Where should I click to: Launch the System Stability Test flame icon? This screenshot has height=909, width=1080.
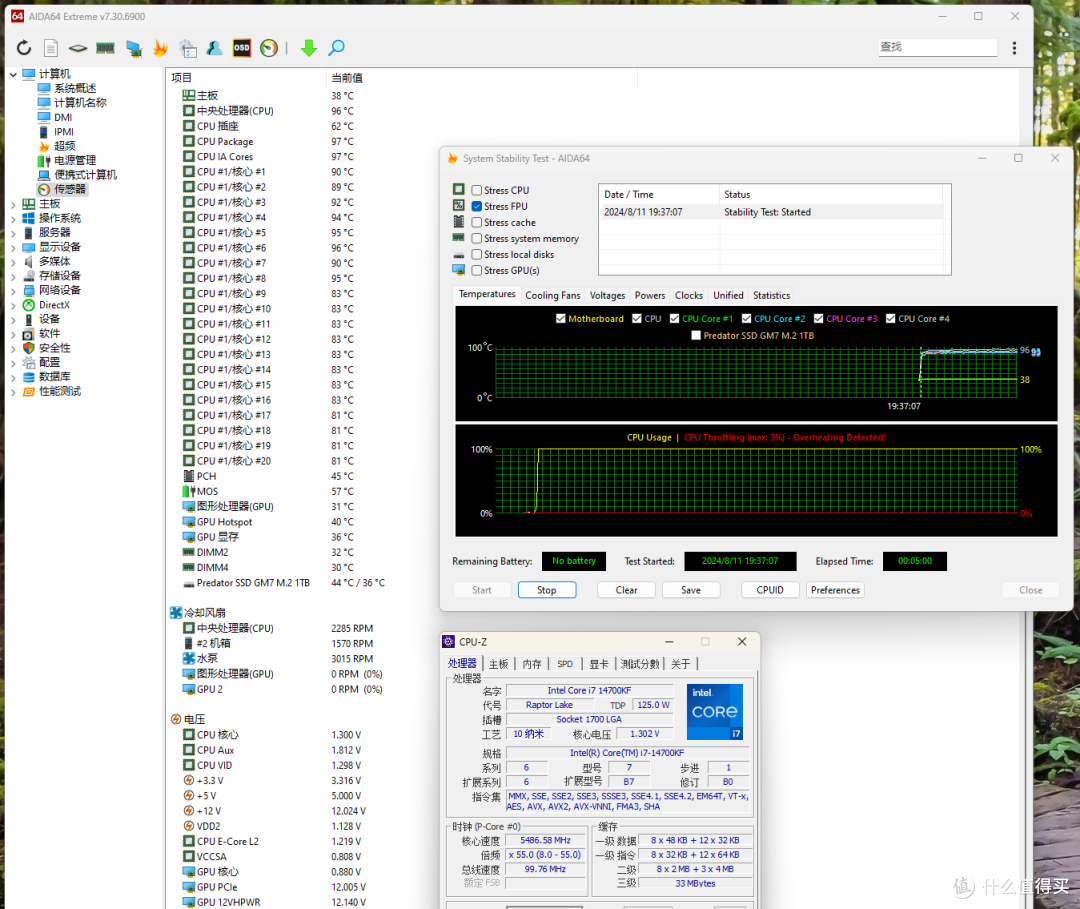(x=160, y=48)
